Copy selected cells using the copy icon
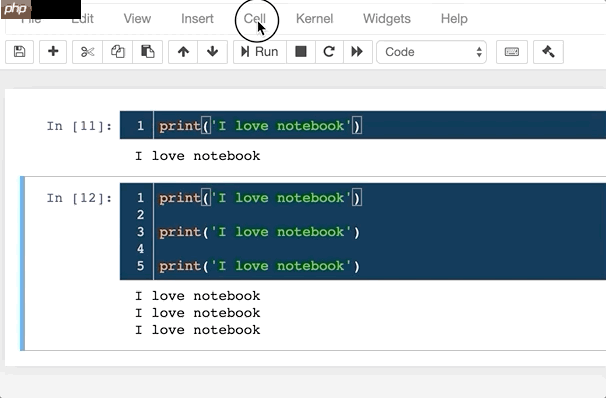 [x=117, y=52]
